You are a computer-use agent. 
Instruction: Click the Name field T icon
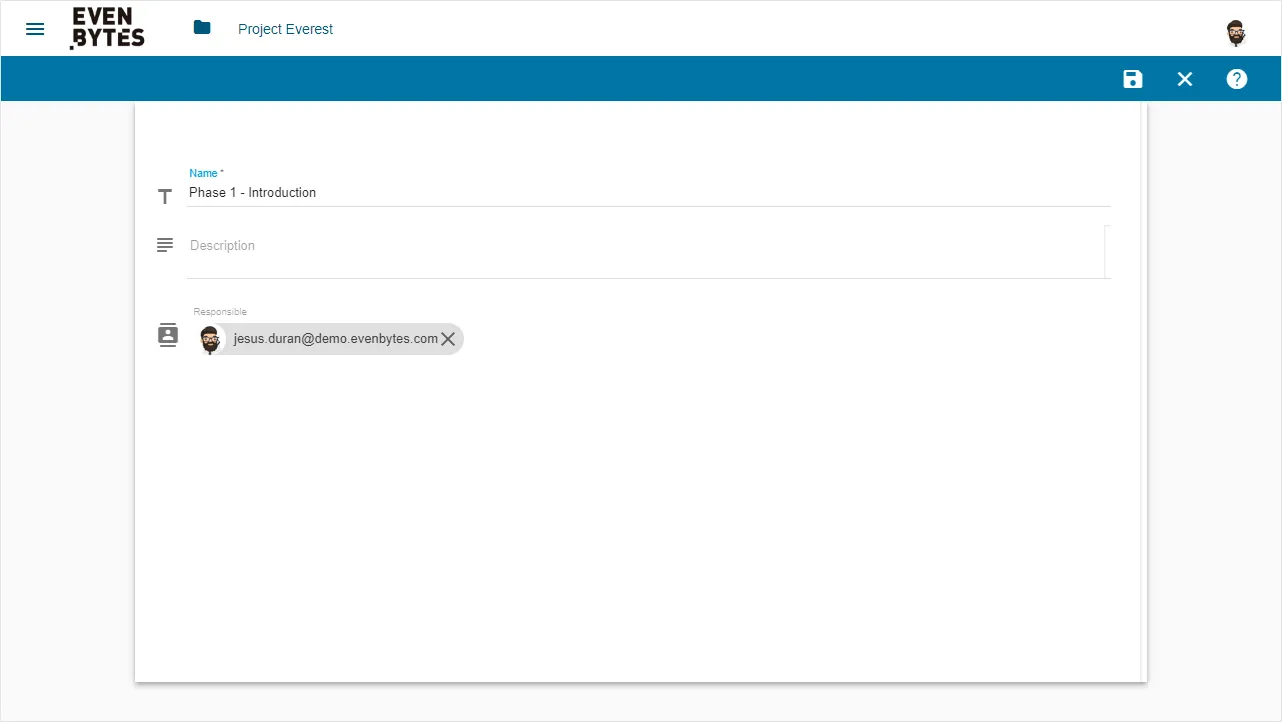click(x=165, y=197)
